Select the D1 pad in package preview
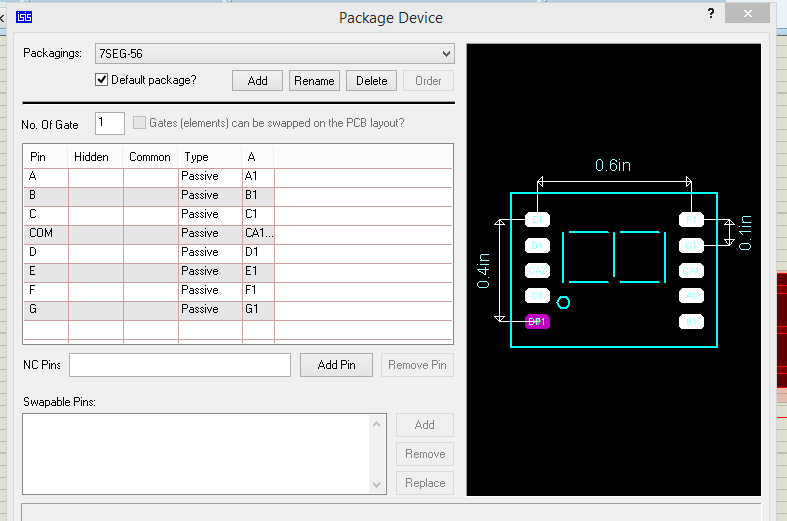 (x=537, y=245)
